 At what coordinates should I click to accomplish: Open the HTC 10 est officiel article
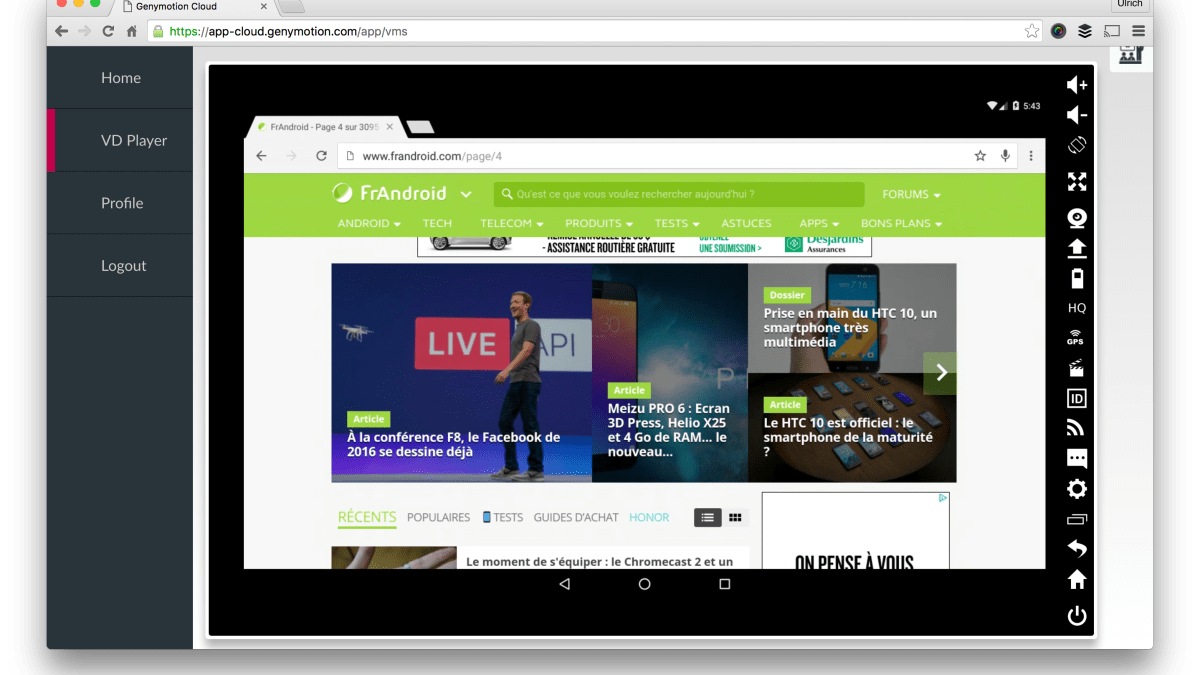coord(848,437)
